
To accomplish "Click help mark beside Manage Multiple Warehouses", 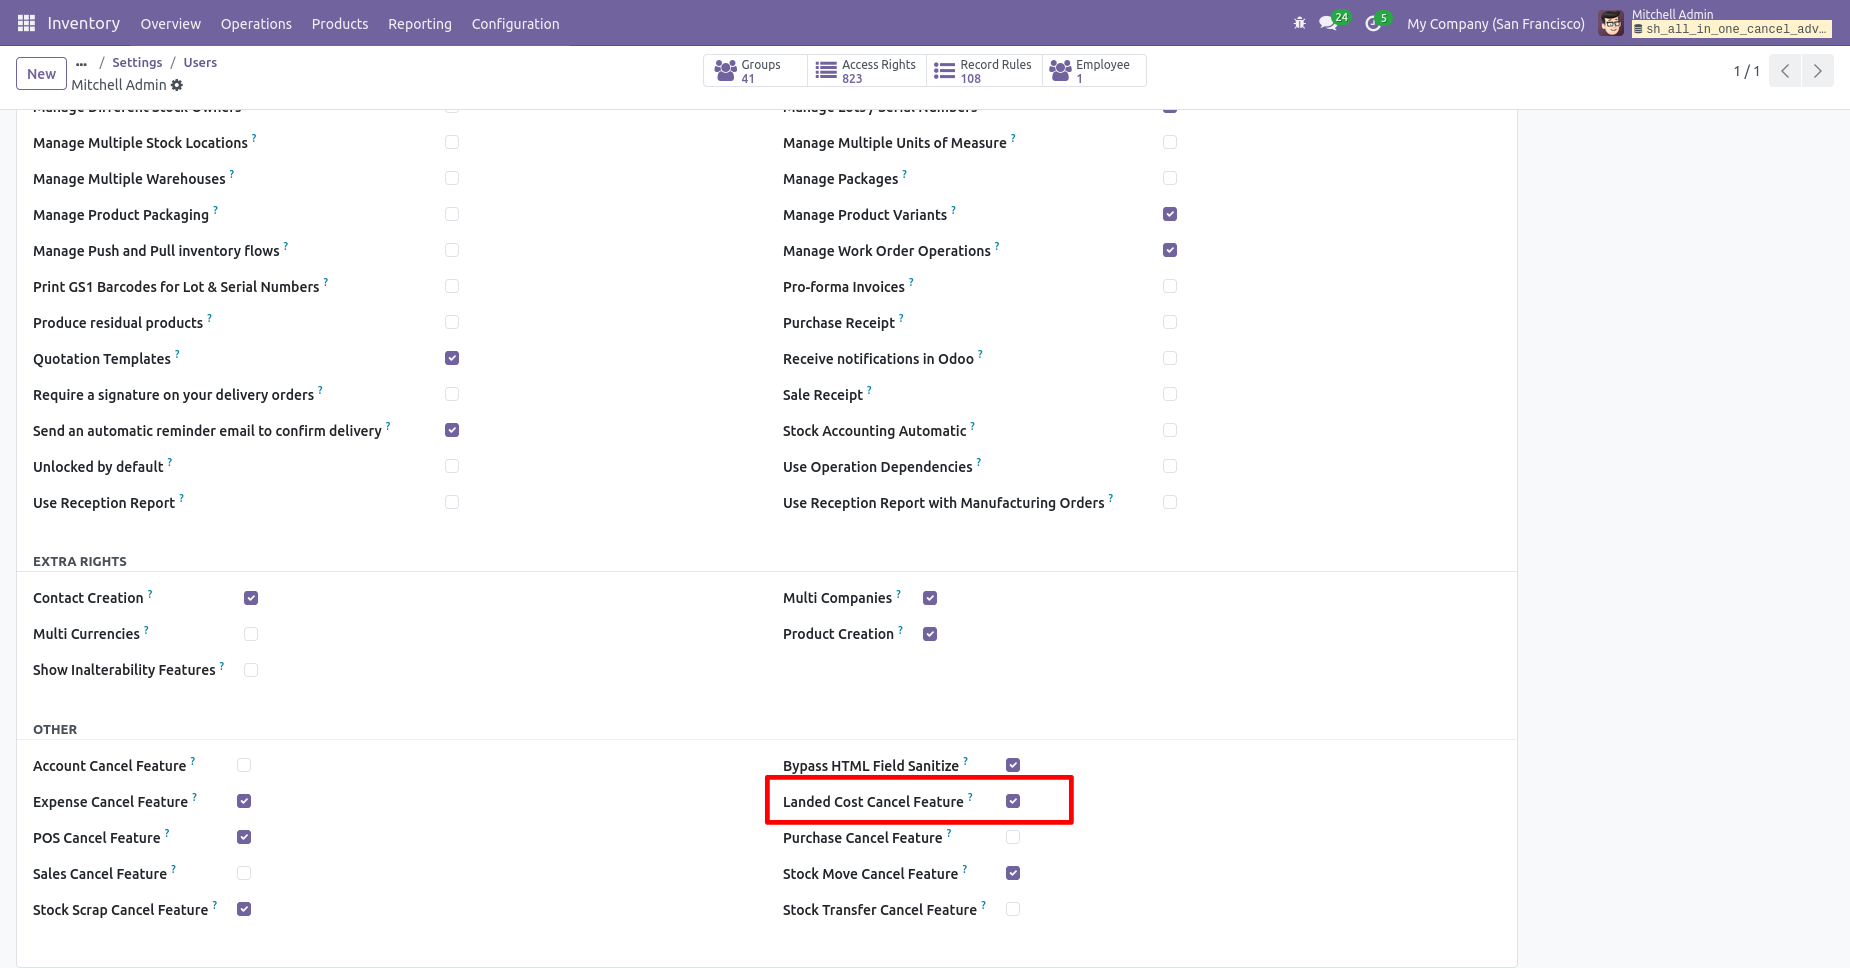I will [232, 175].
